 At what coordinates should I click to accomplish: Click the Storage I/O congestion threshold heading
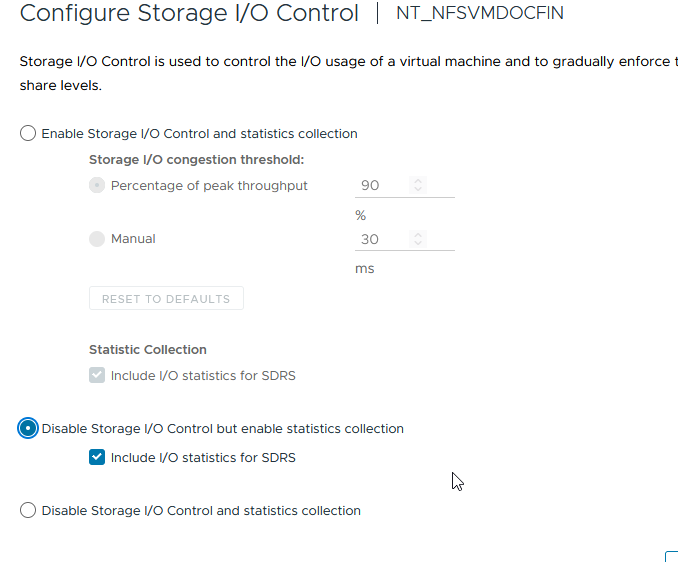[196, 159]
